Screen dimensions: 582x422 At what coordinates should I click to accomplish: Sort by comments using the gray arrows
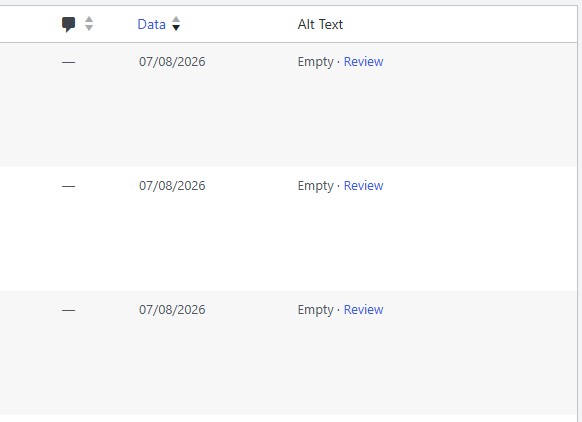(89, 24)
